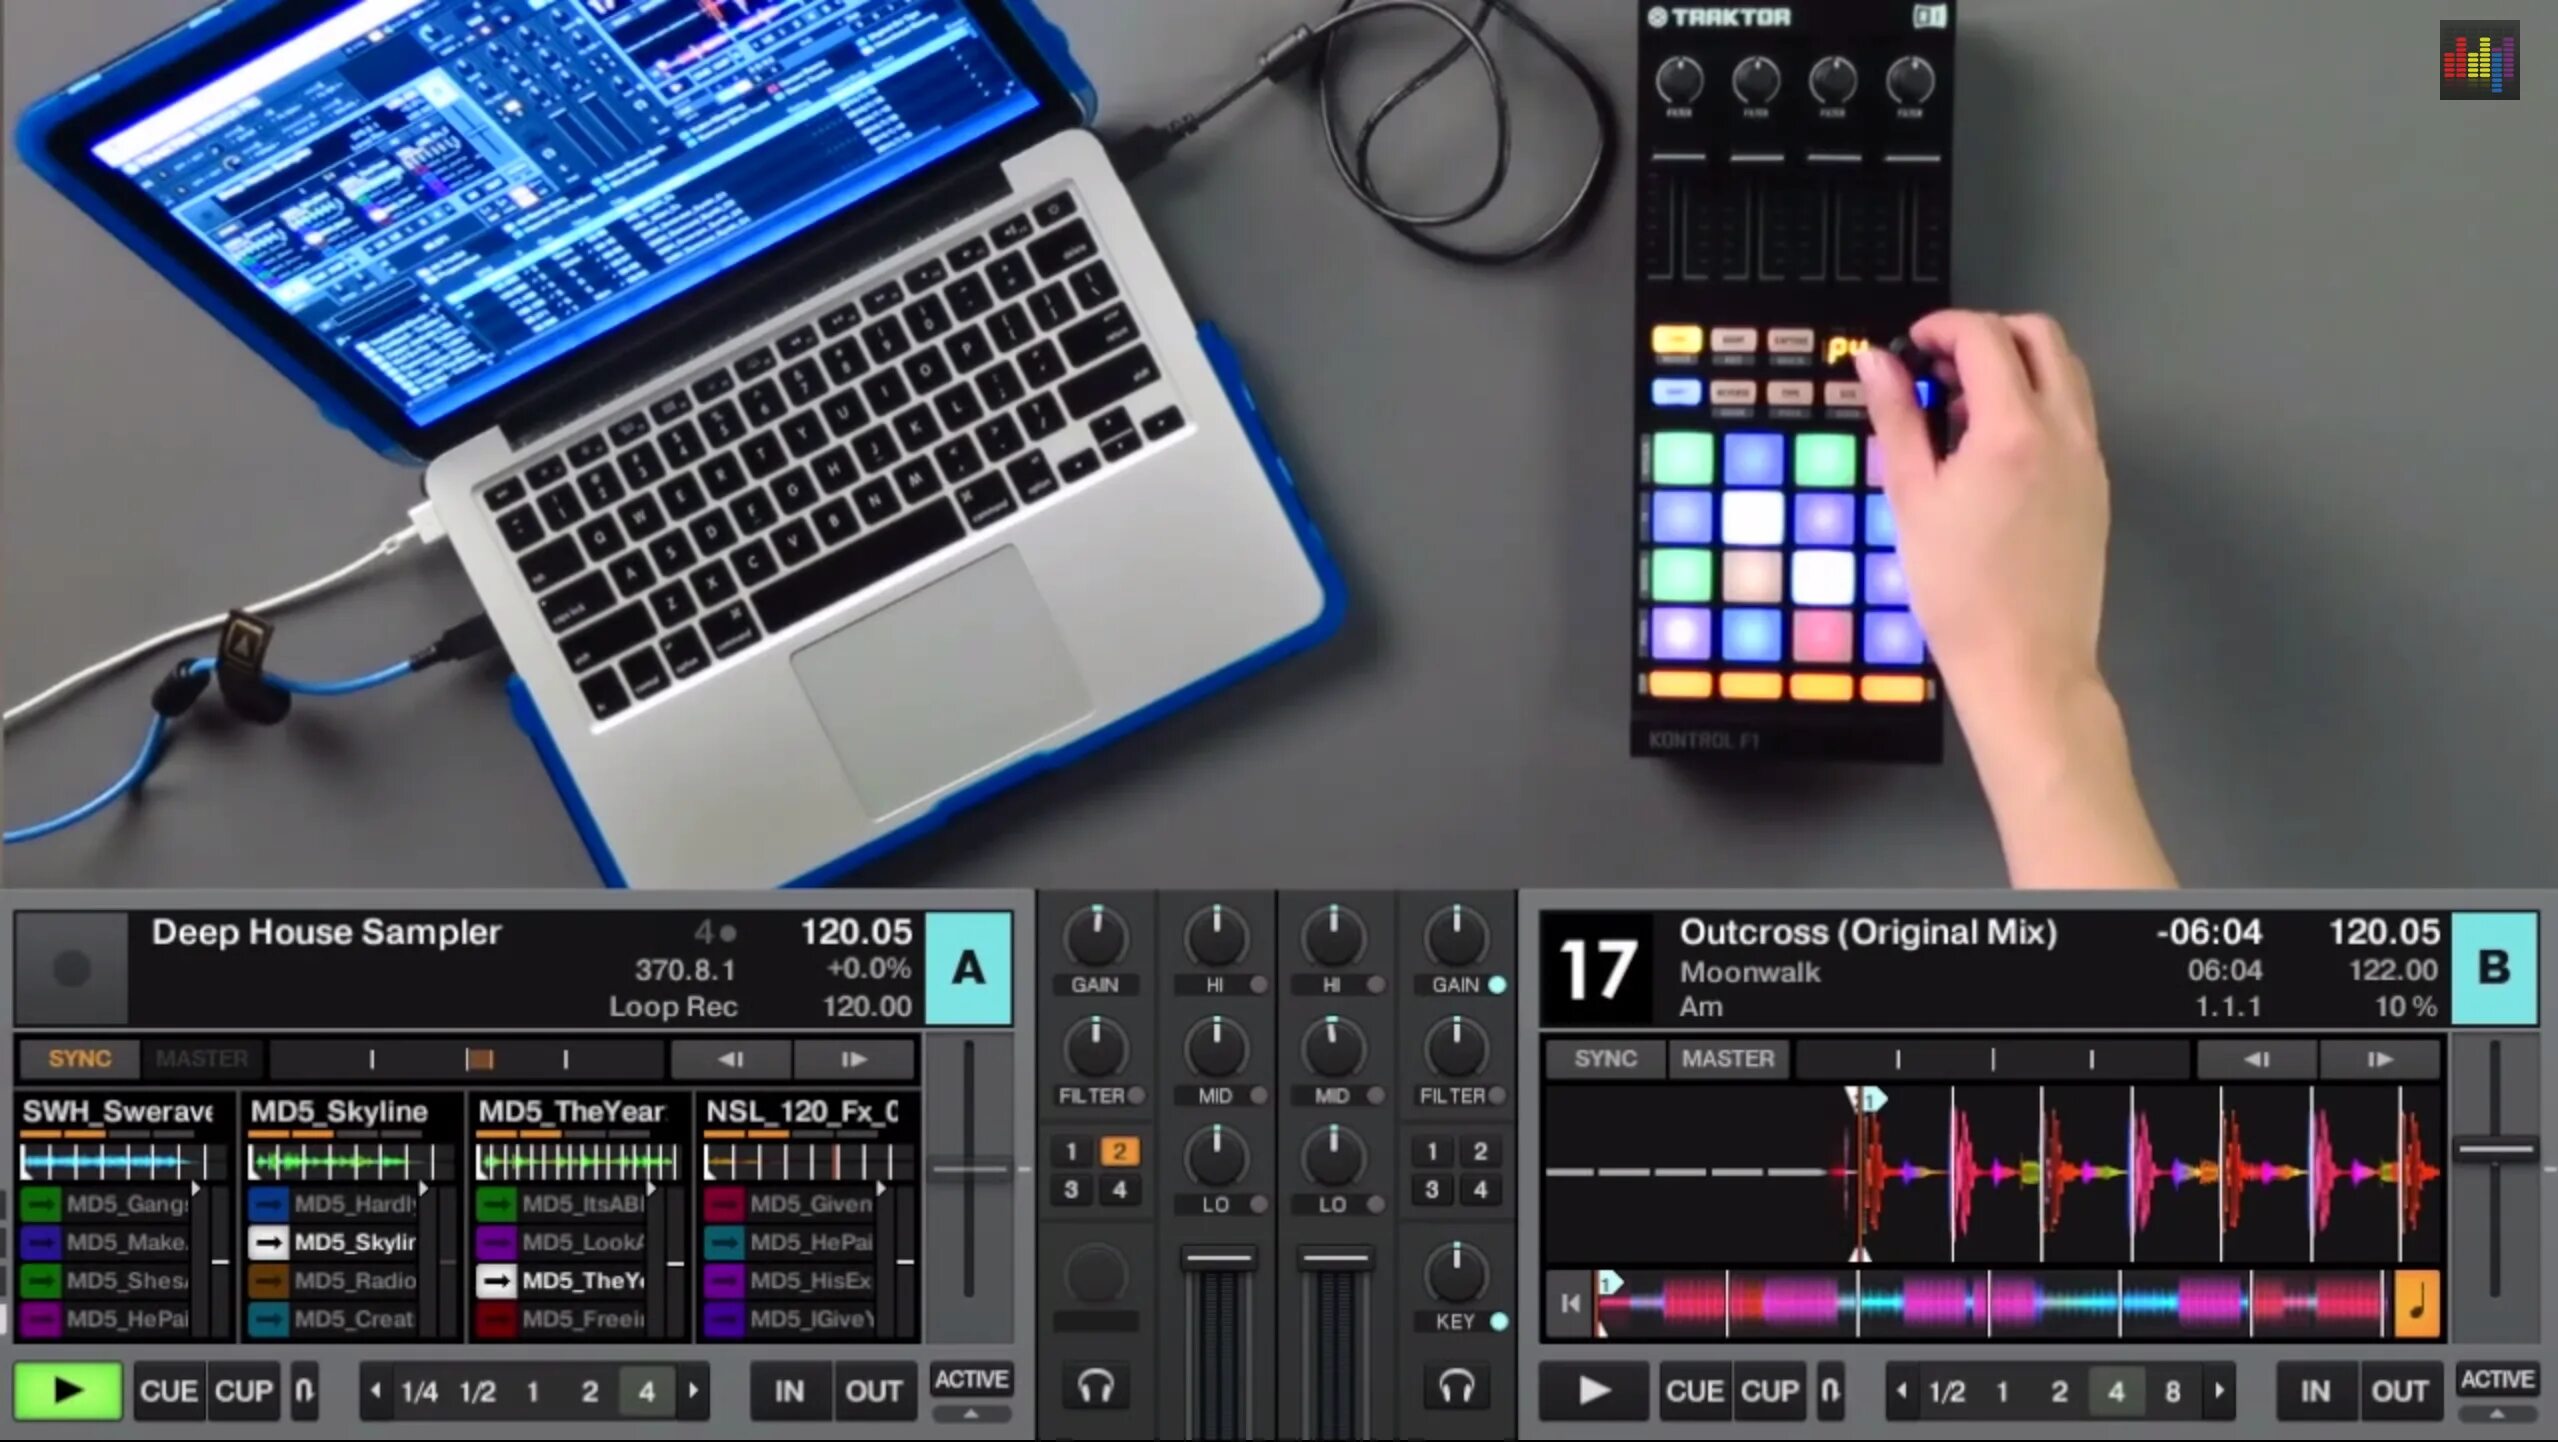Enable SYNC on deck A
Image resolution: width=2558 pixels, height=1442 pixels.
tap(79, 1058)
